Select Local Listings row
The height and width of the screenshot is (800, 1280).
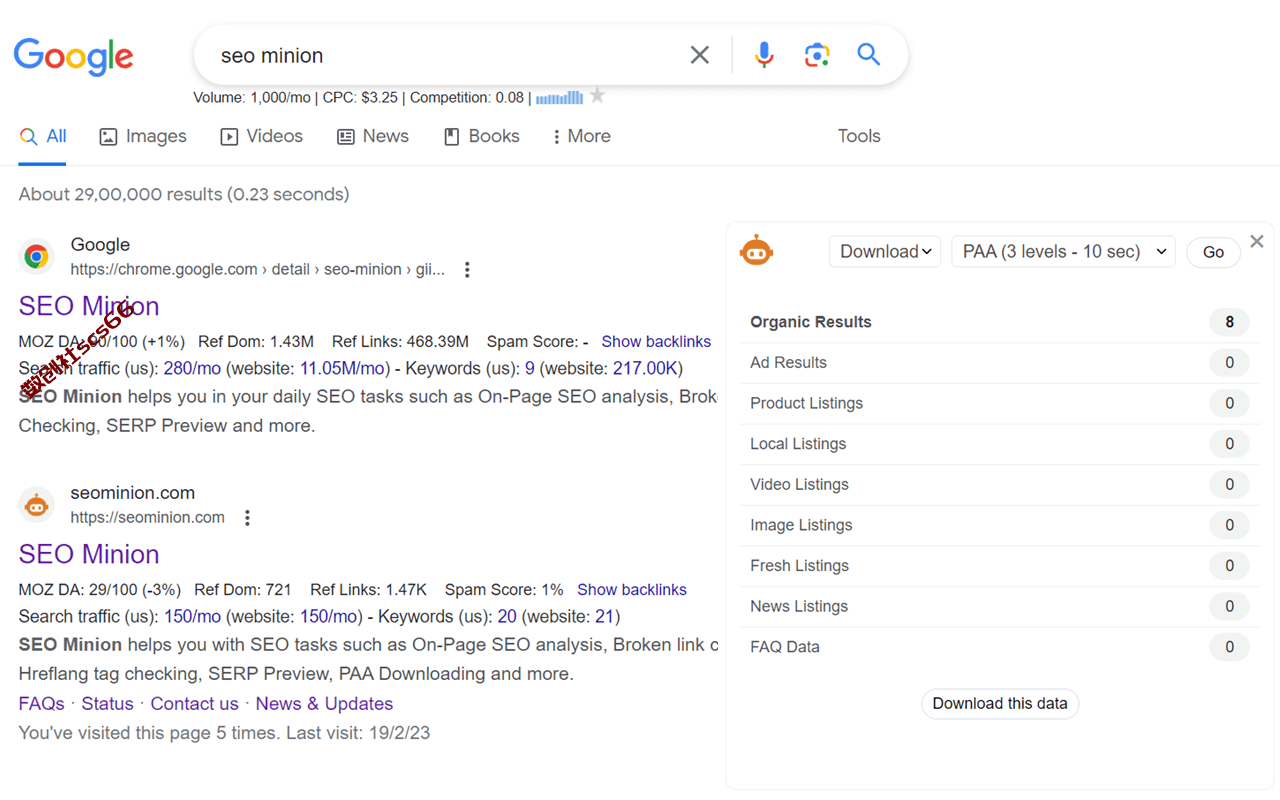(x=1000, y=444)
